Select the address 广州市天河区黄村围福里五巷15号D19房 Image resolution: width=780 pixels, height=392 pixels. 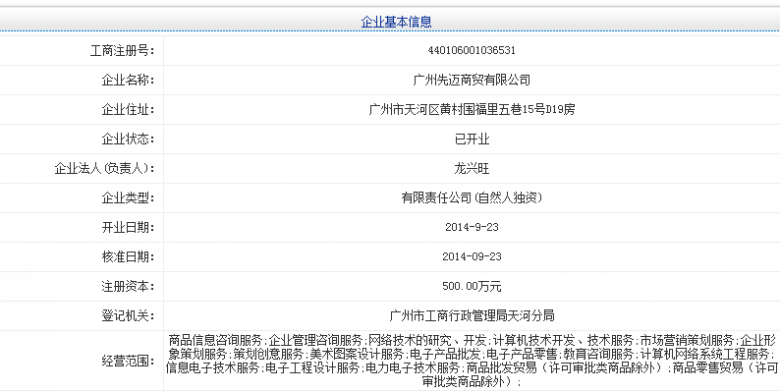(472, 109)
